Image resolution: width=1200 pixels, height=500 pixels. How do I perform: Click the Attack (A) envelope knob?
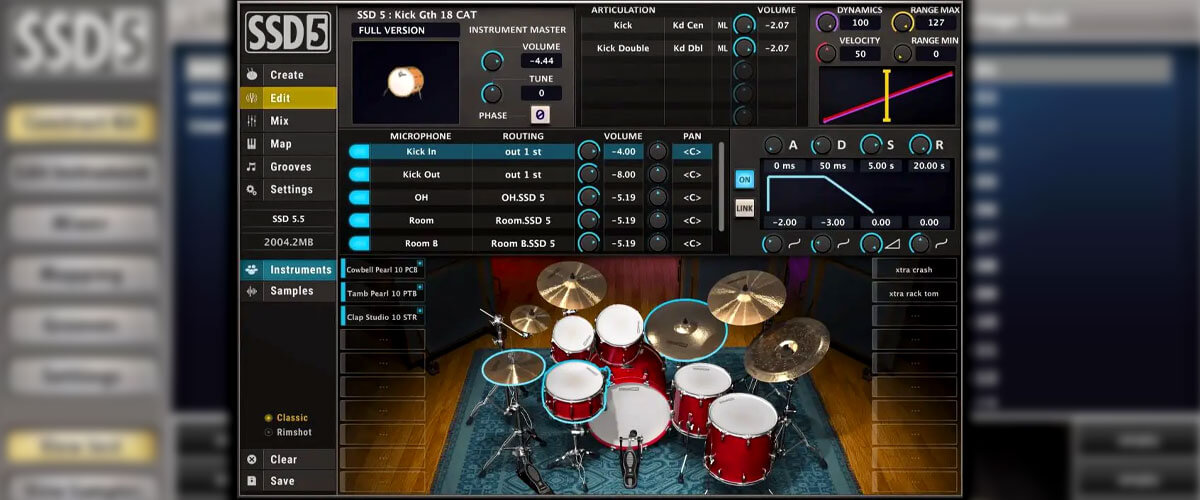coord(774,145)
